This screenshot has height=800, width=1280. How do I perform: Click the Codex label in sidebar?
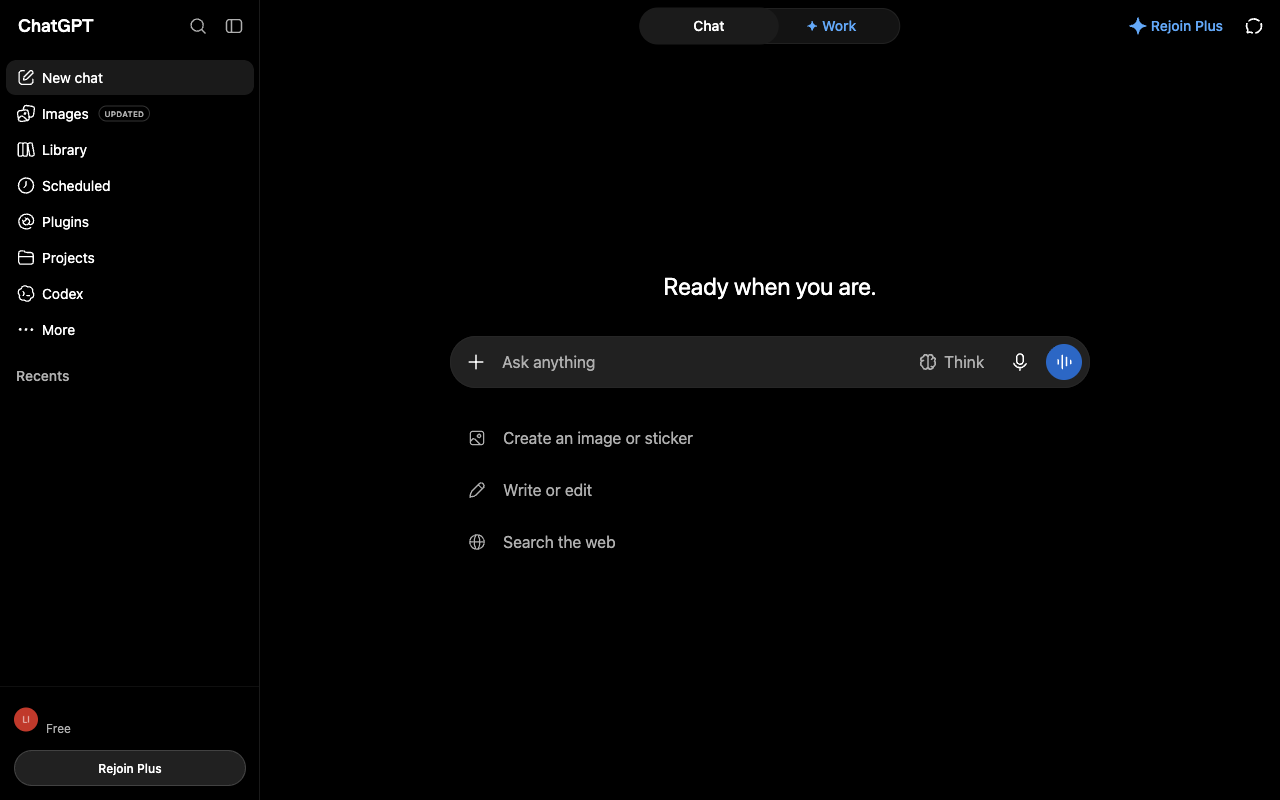[62, 294]
